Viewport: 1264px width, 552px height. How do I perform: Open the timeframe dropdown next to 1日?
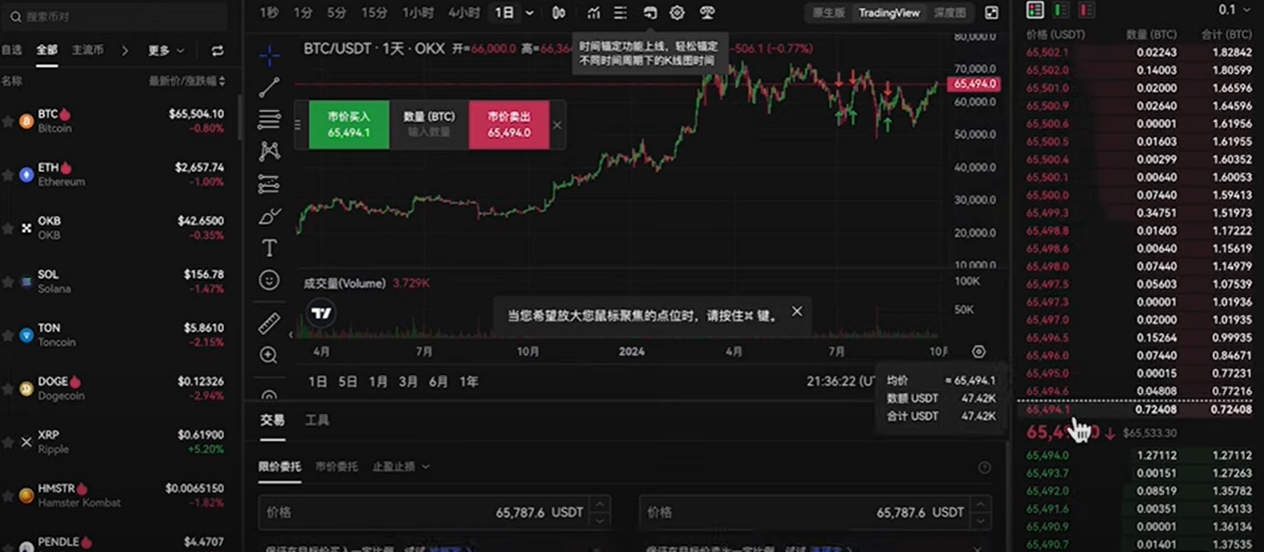[530, 13]
